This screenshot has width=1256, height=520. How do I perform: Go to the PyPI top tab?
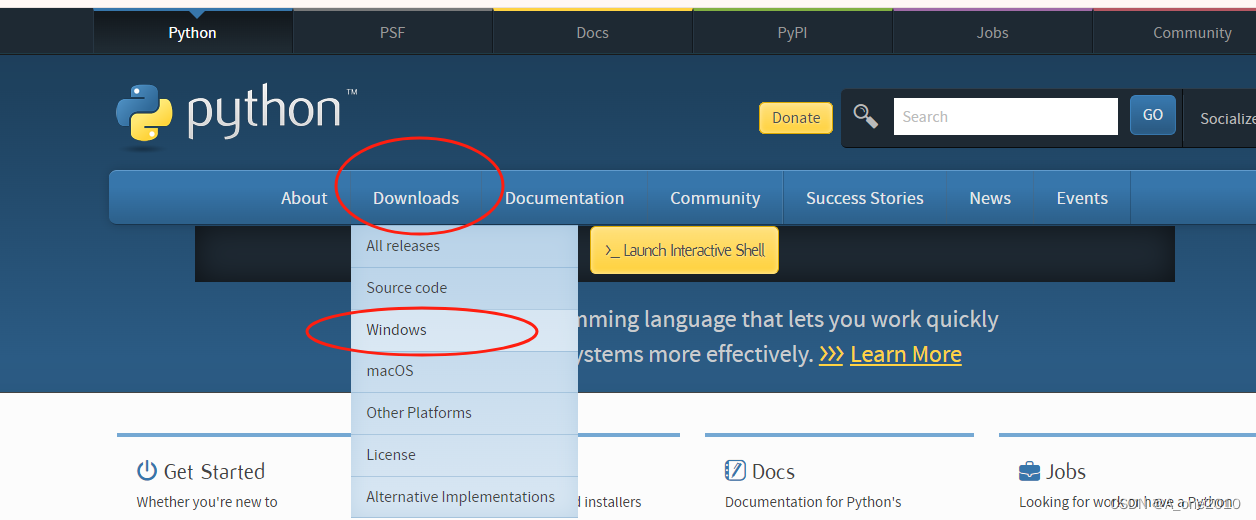793,32
